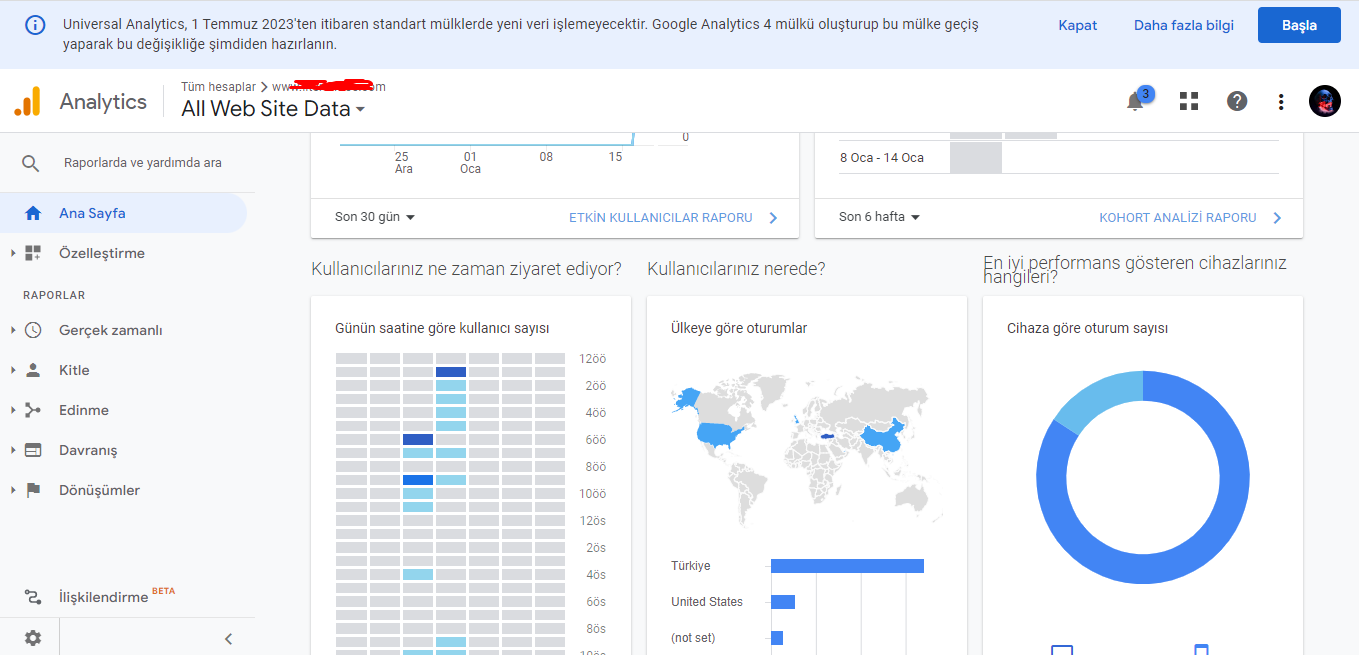Click the Edinme acquisition icon
Viewport: 1359px width, 655px height.
[x=33, y=410]
